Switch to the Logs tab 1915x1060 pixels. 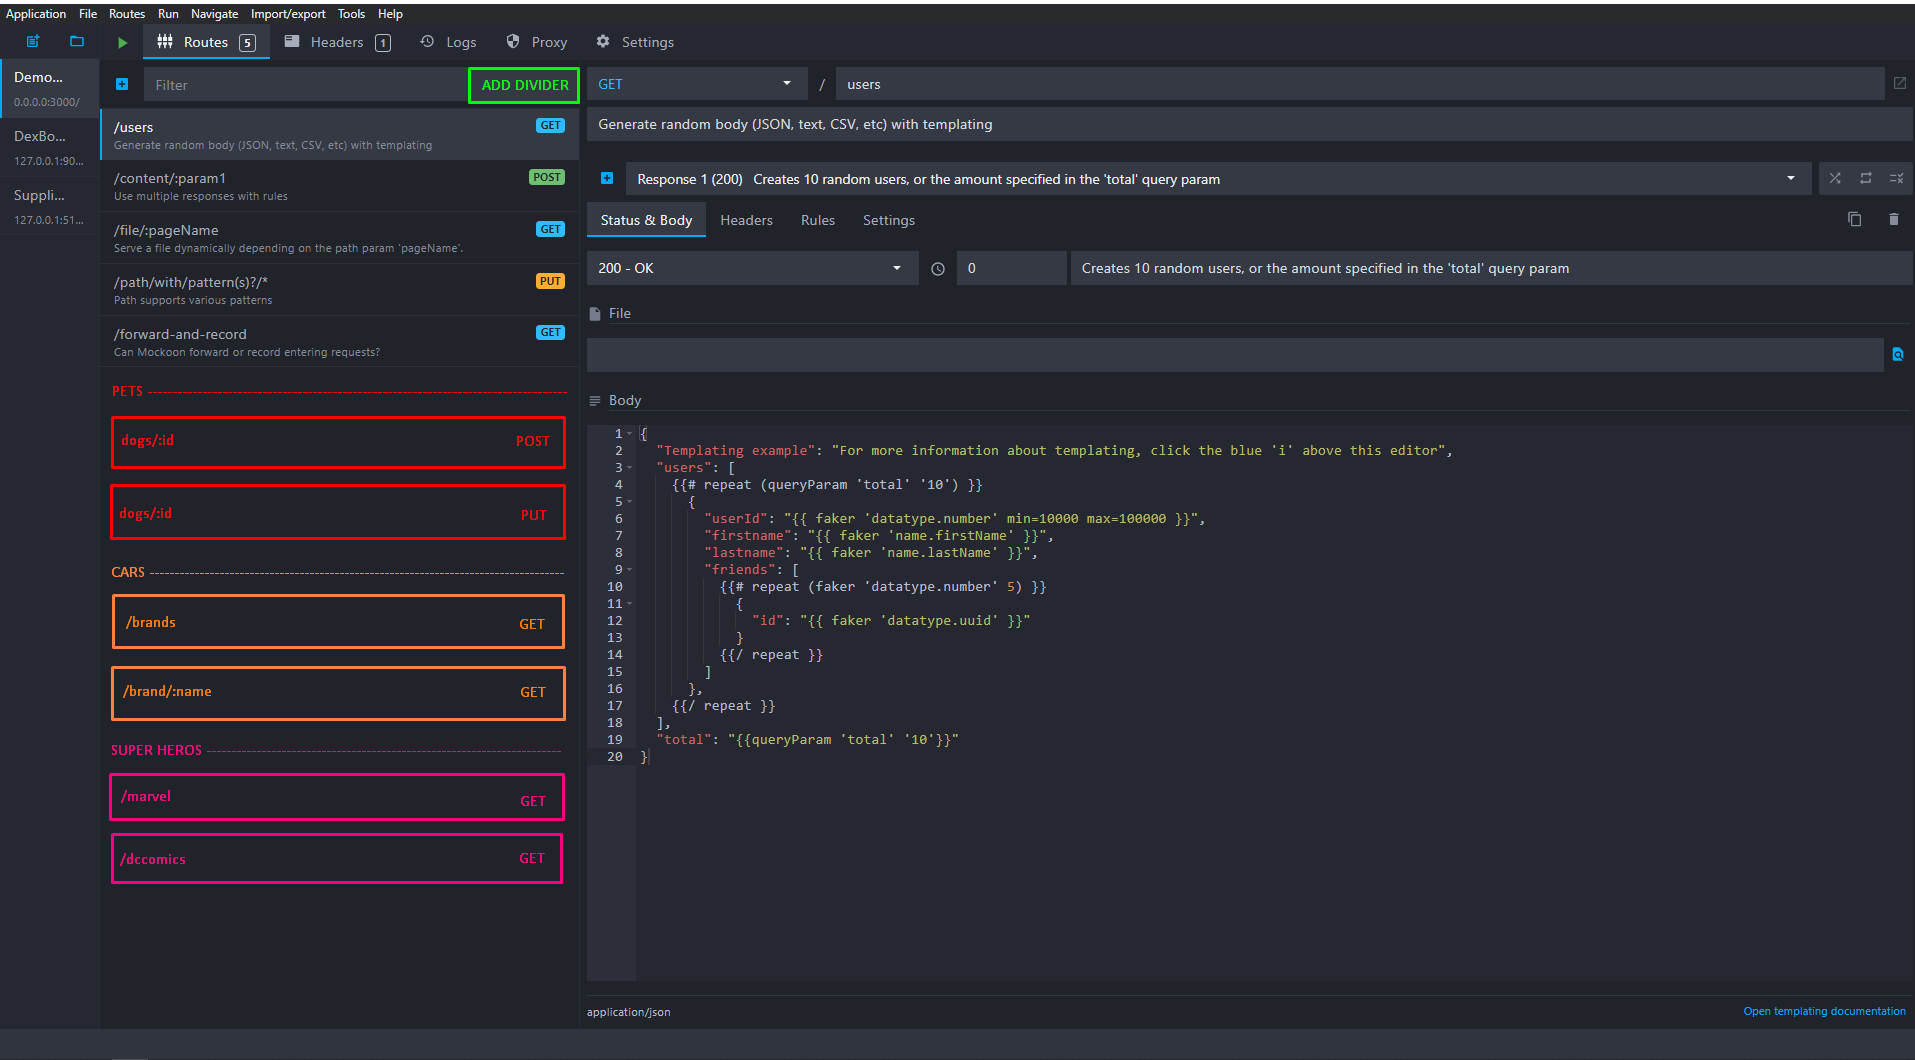[x=448, y=42]
